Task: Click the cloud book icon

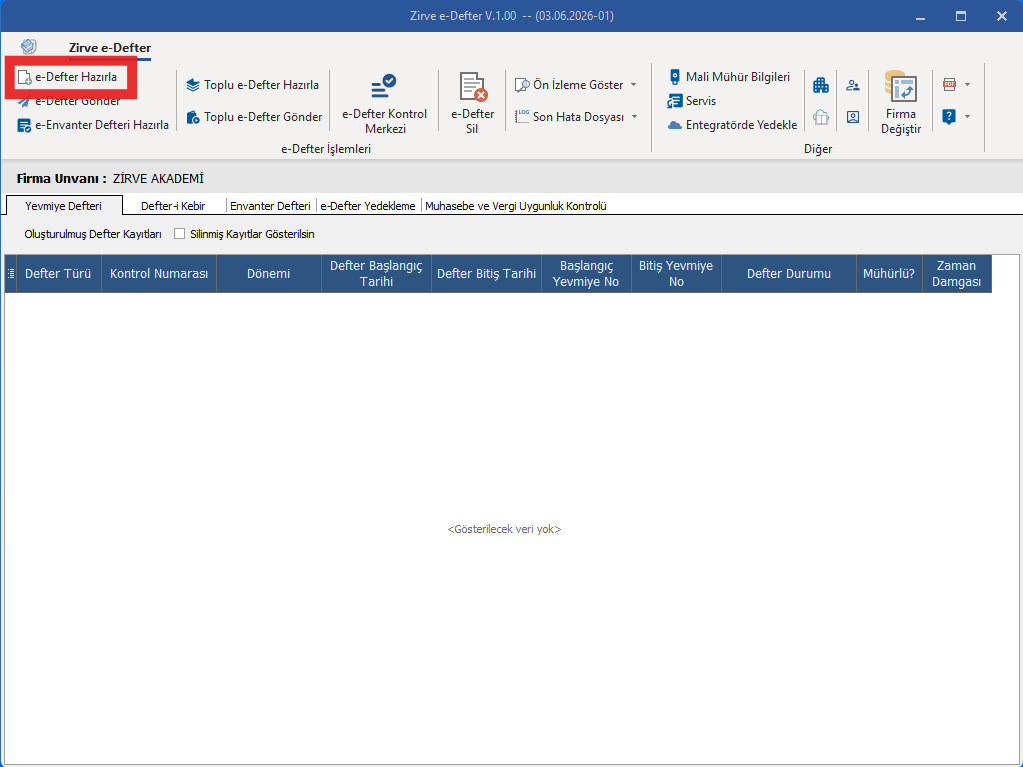Action: pyautogui.click(x=821, y=117)
